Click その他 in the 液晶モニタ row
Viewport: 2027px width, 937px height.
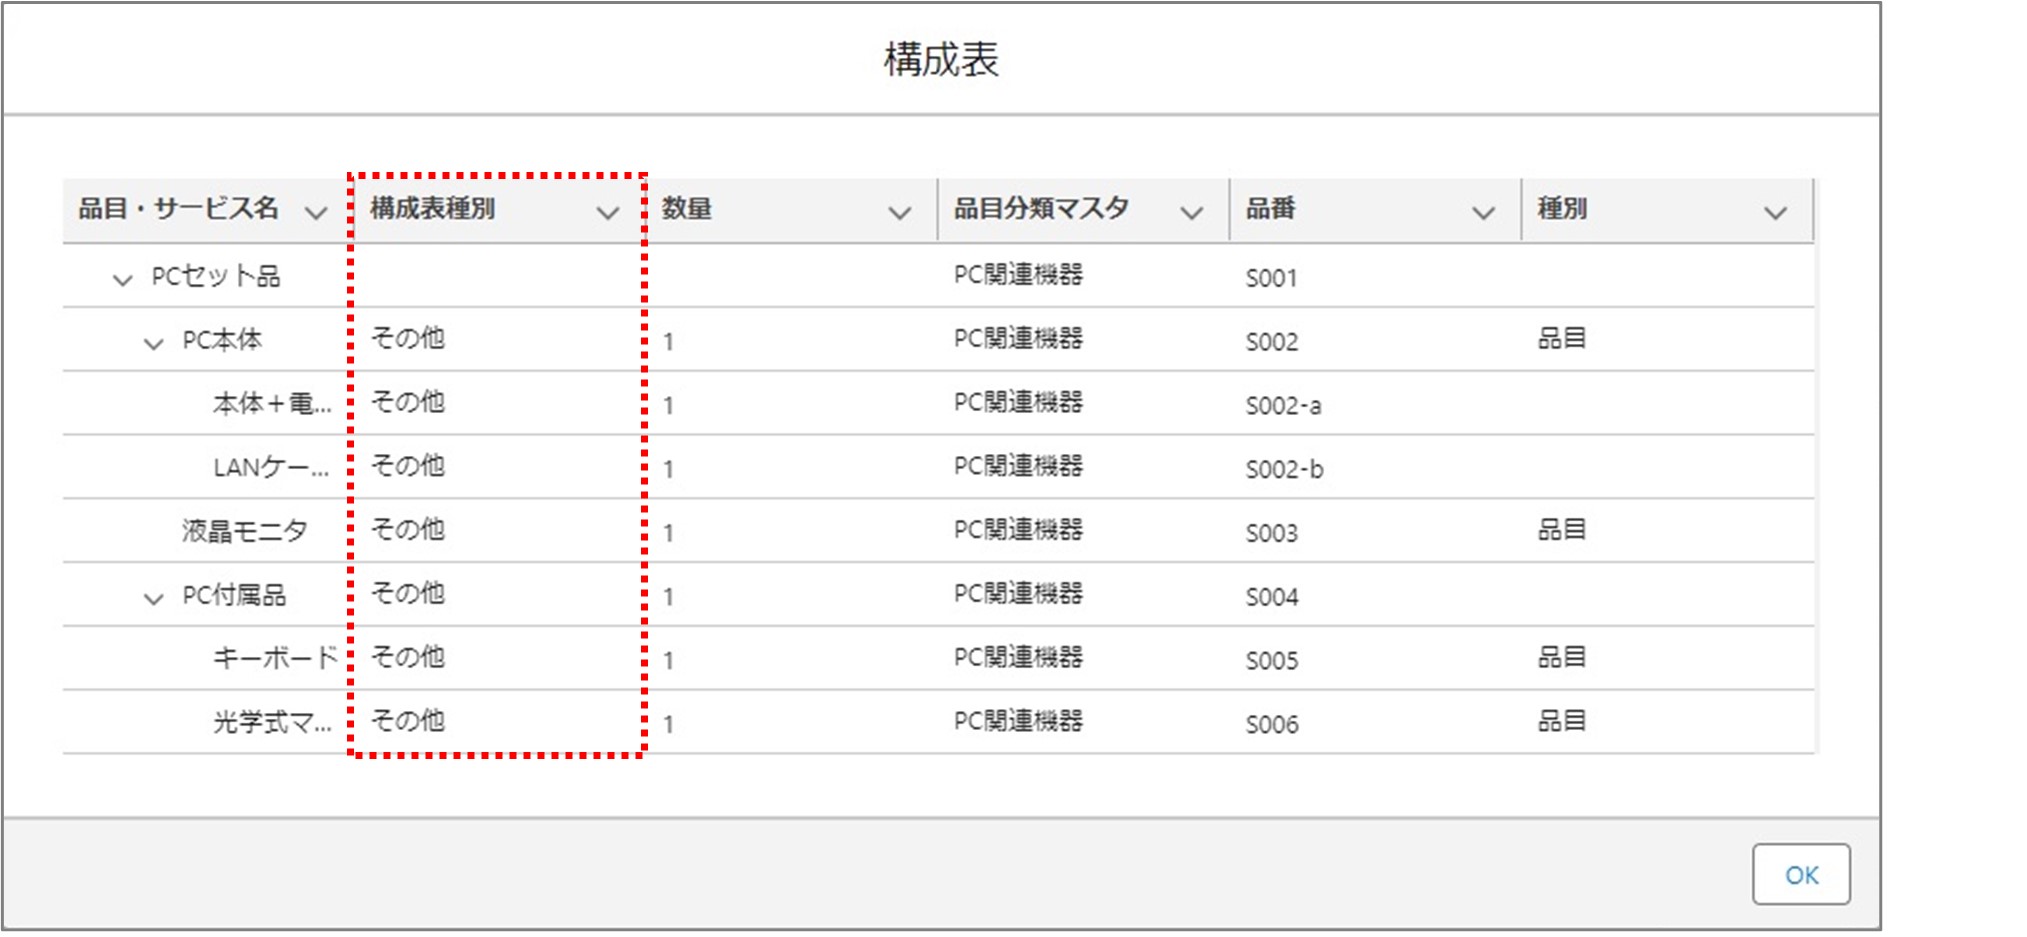click(x=408, y=529)
